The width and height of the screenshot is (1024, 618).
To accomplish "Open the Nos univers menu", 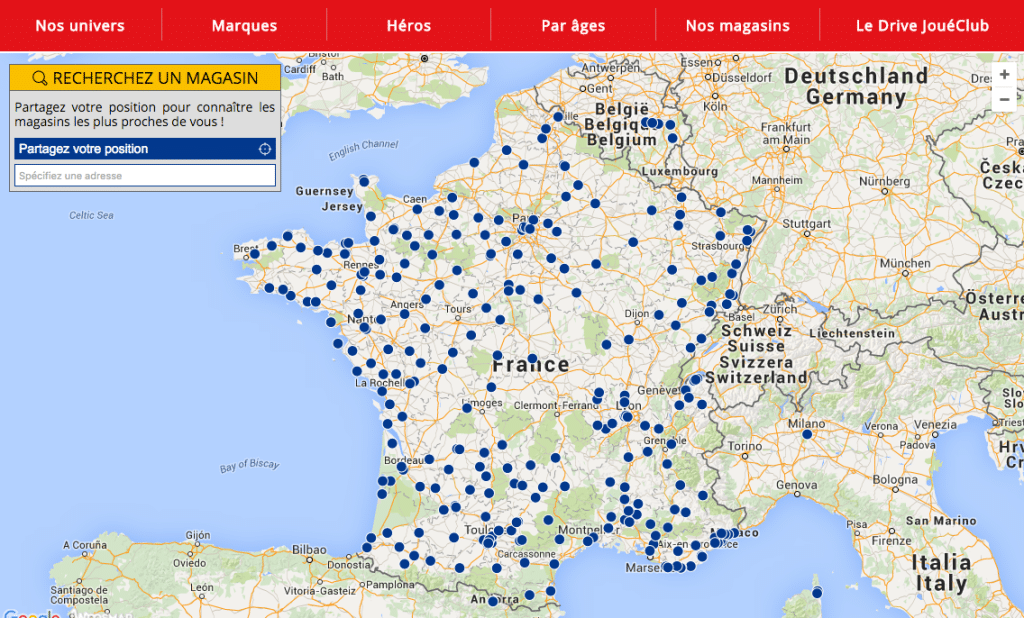I will pos(80,25).
